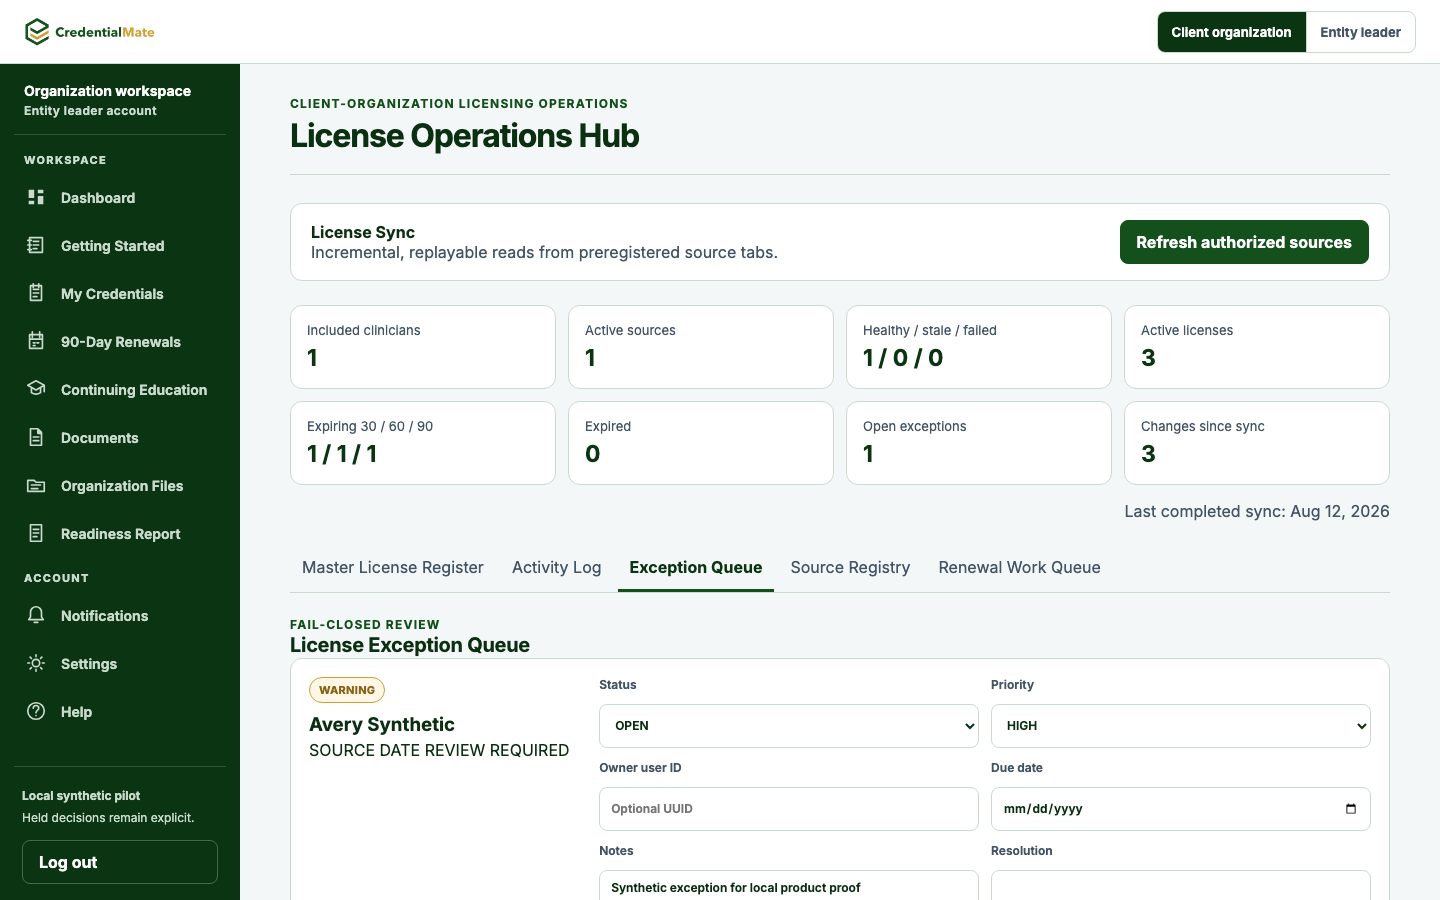The height and width of the screenshot is (900, 1440).
Task: Click the CredentialMate logo icon
Action: [37, 32]
